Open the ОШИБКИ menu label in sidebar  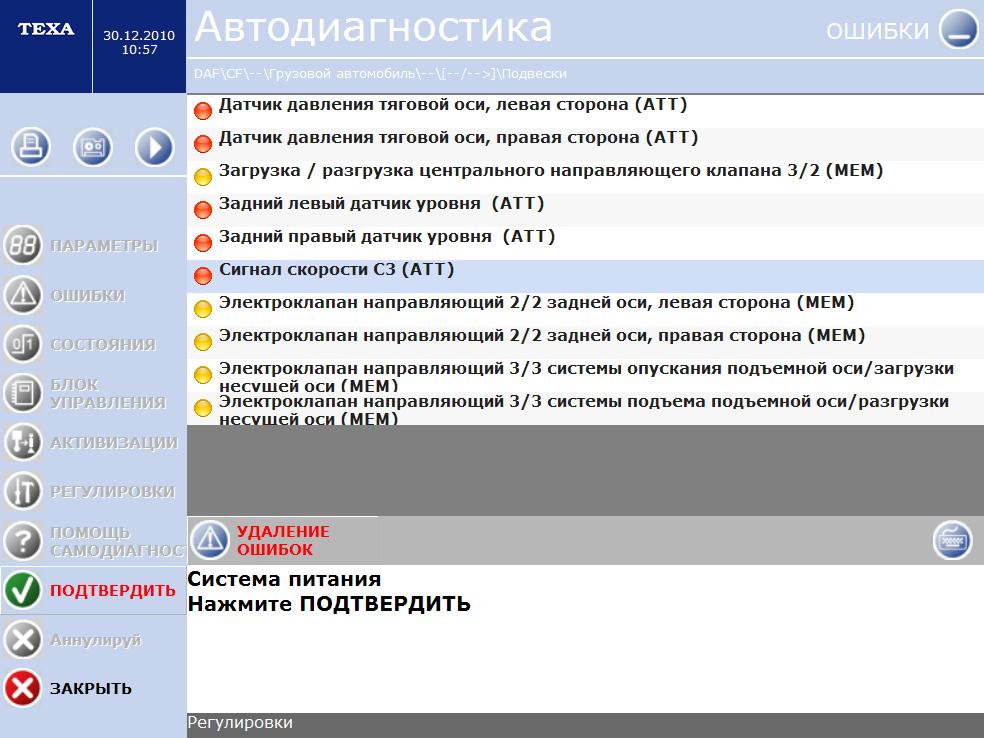(x=88, y=295)
